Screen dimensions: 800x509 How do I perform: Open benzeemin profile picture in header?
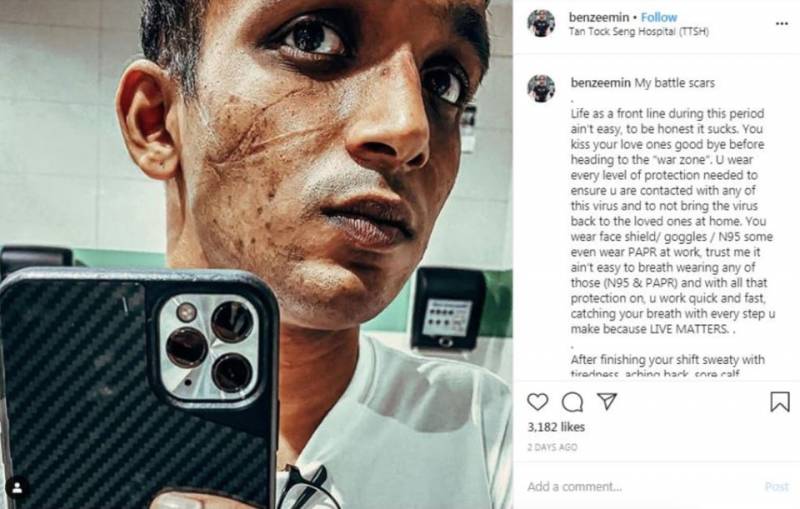[x=541, y=23]
